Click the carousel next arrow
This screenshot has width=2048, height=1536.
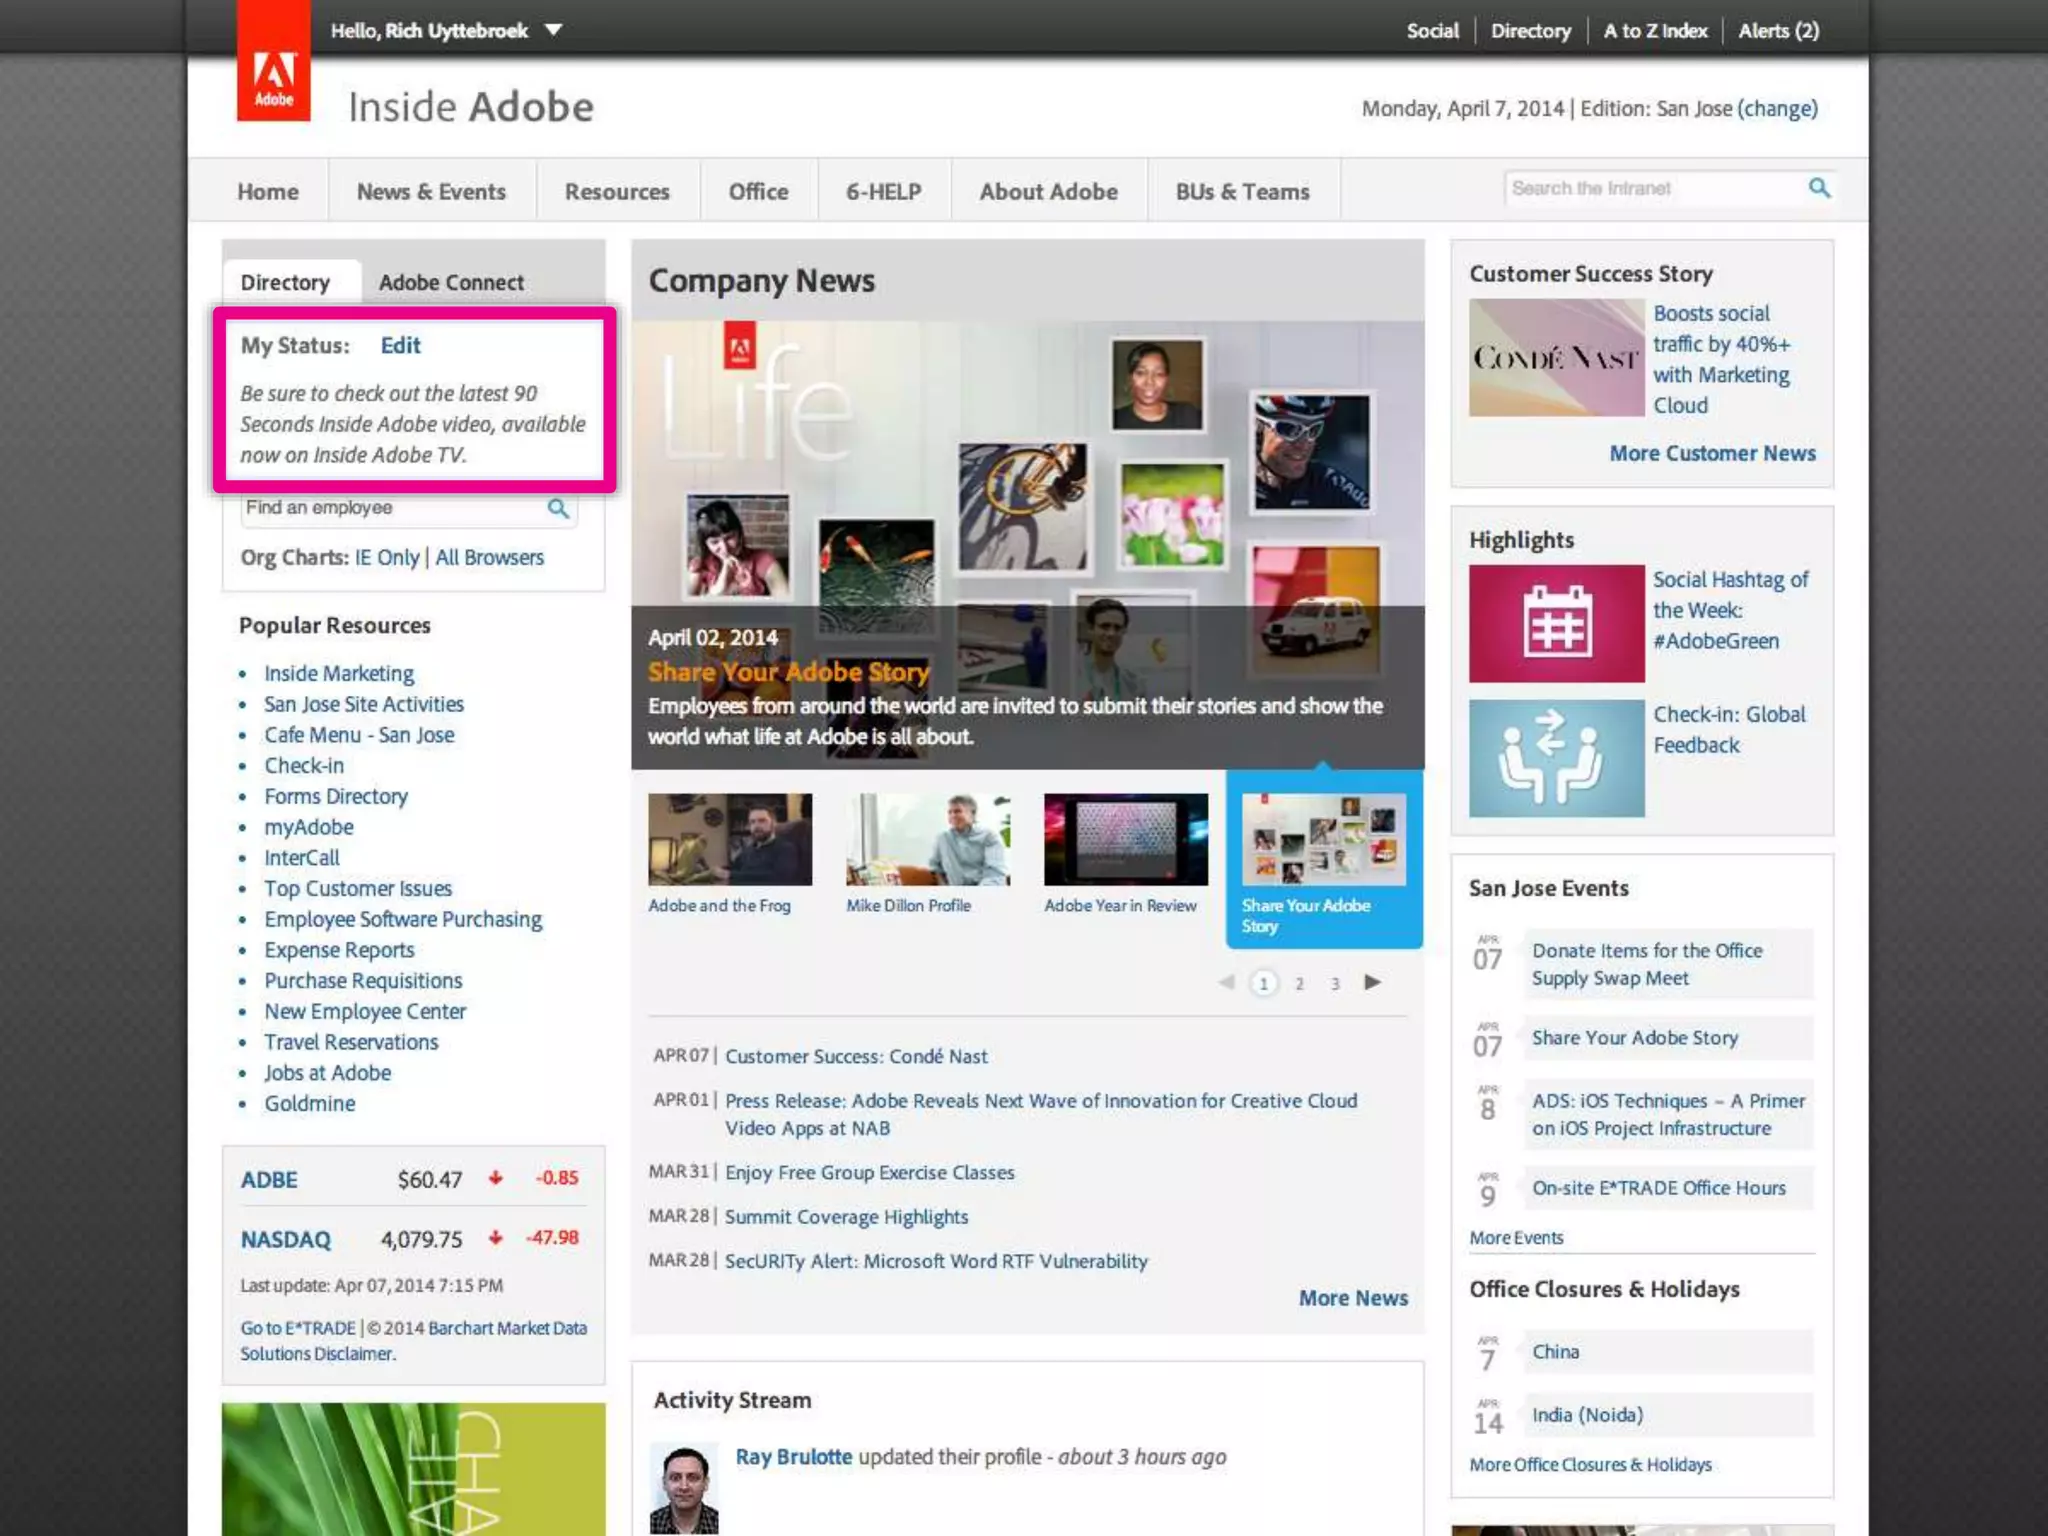point(1373,982)
